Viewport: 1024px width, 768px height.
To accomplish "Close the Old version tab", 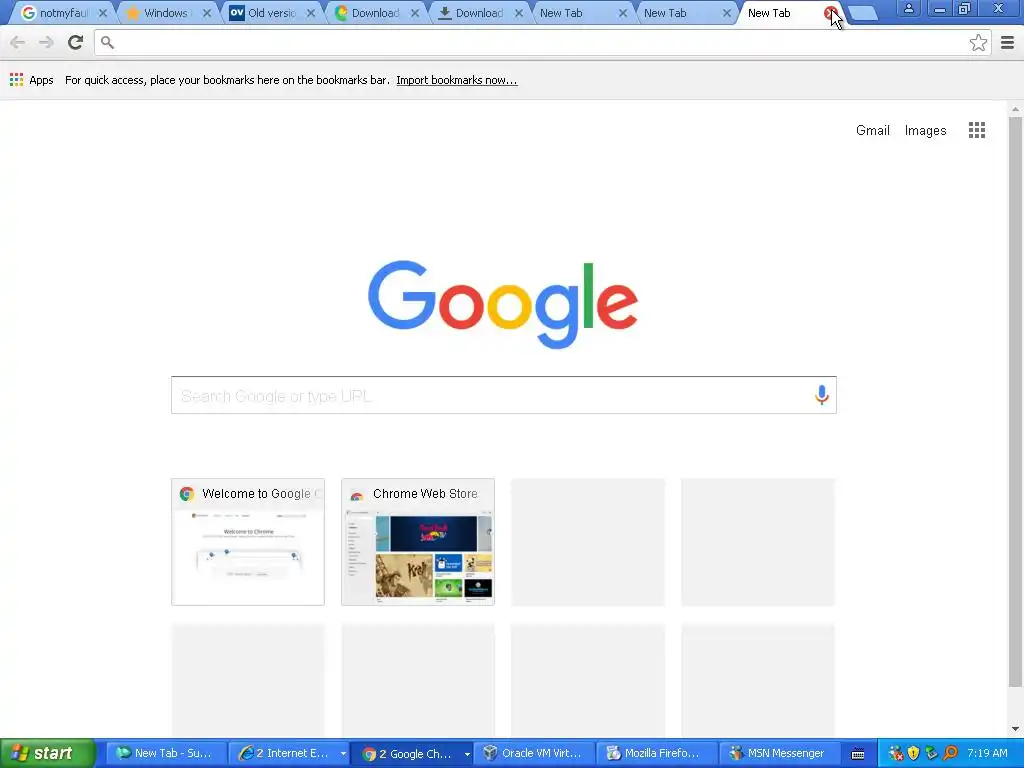I will click(x=311, y=13).
